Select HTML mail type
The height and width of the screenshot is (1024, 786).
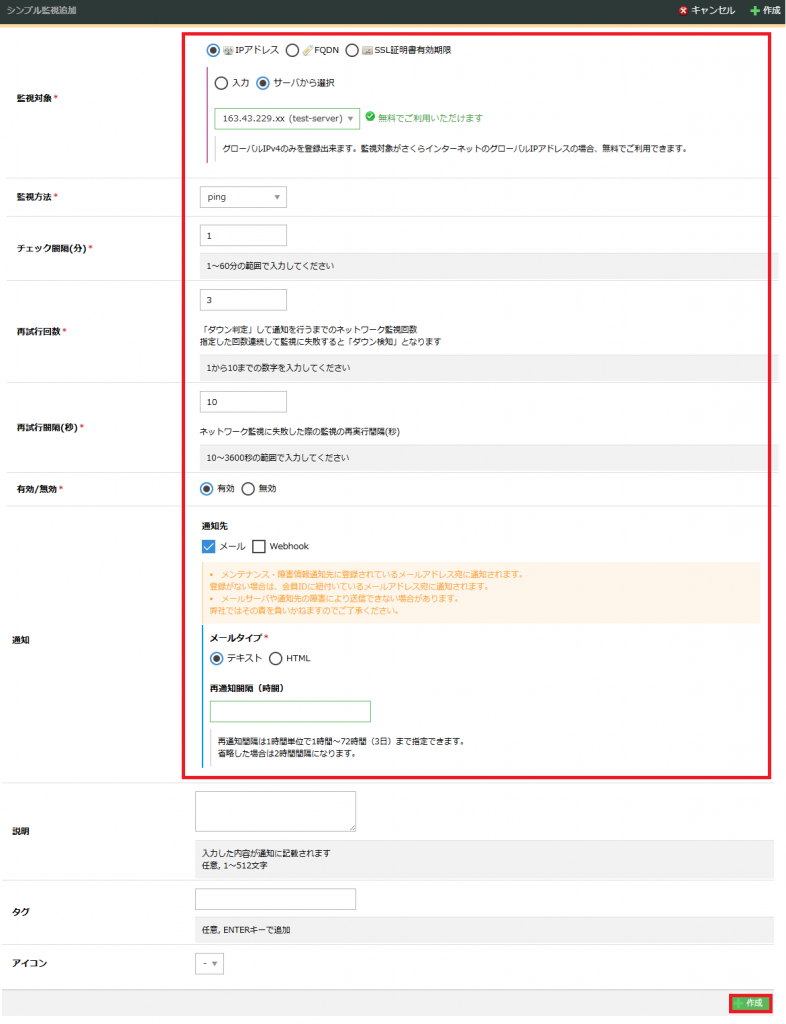[276, 658]
